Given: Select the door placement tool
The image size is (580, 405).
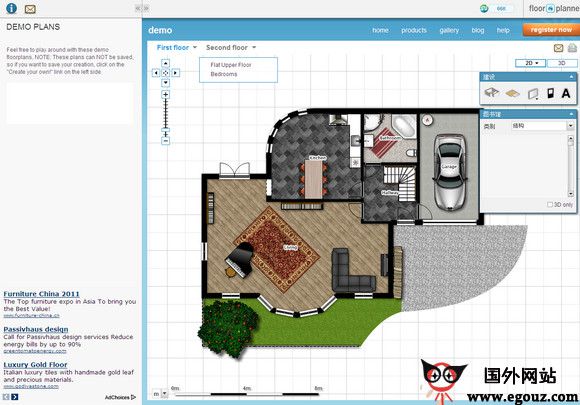Looking at the screenshot, I should point(550,93).
